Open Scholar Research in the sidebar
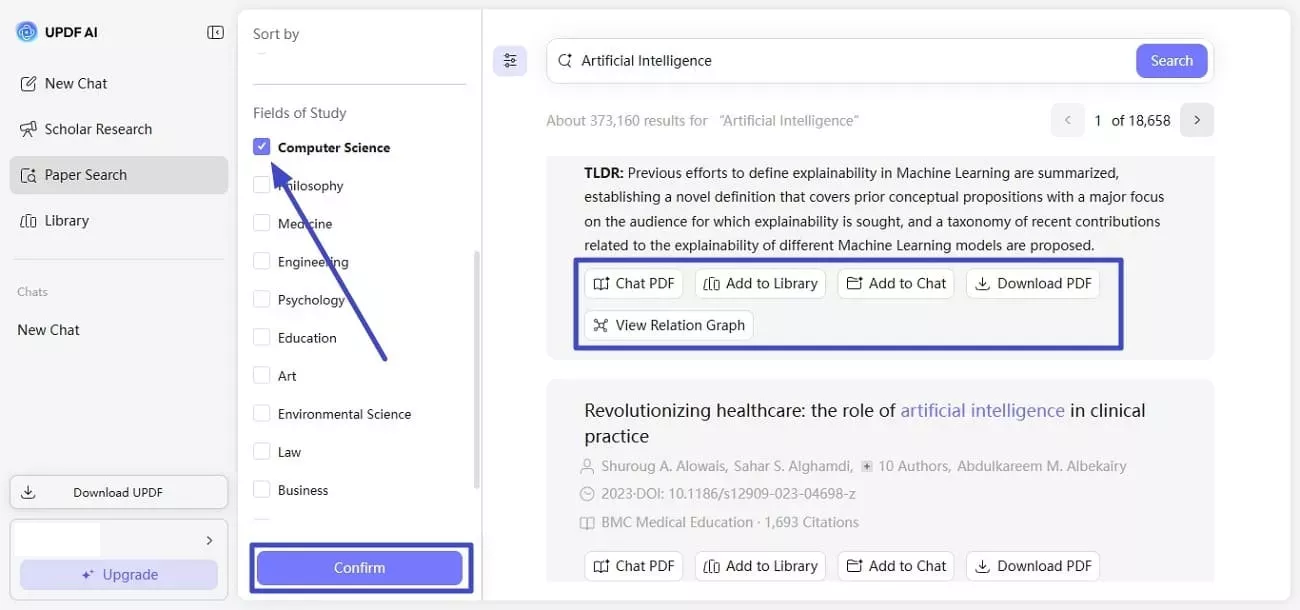Screen dimensions: 1300x610 98,129
